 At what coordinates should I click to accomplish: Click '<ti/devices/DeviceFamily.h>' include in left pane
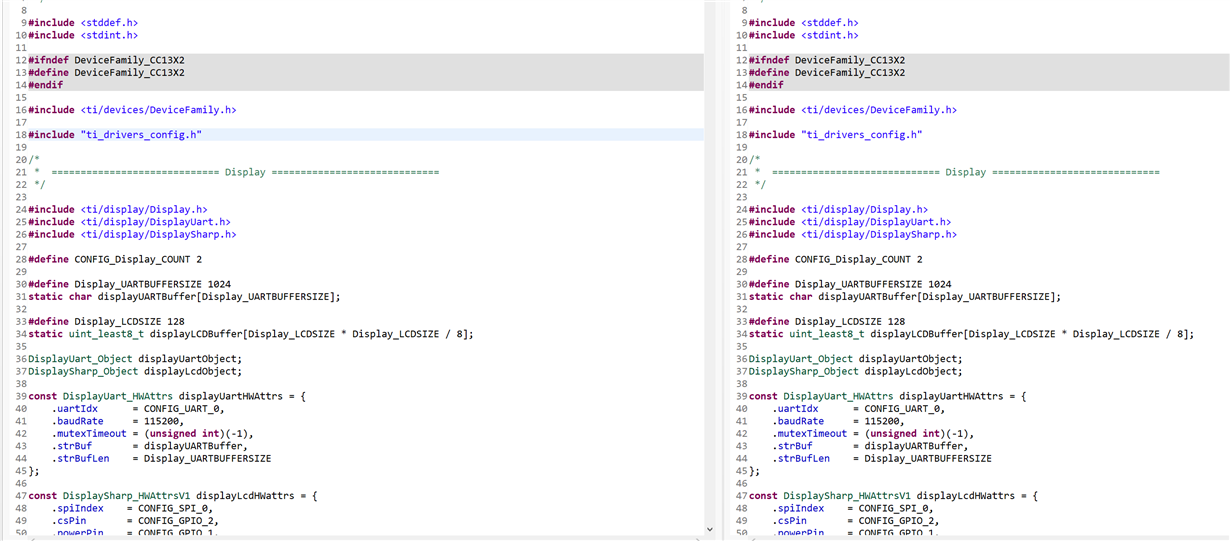point(158,110)
